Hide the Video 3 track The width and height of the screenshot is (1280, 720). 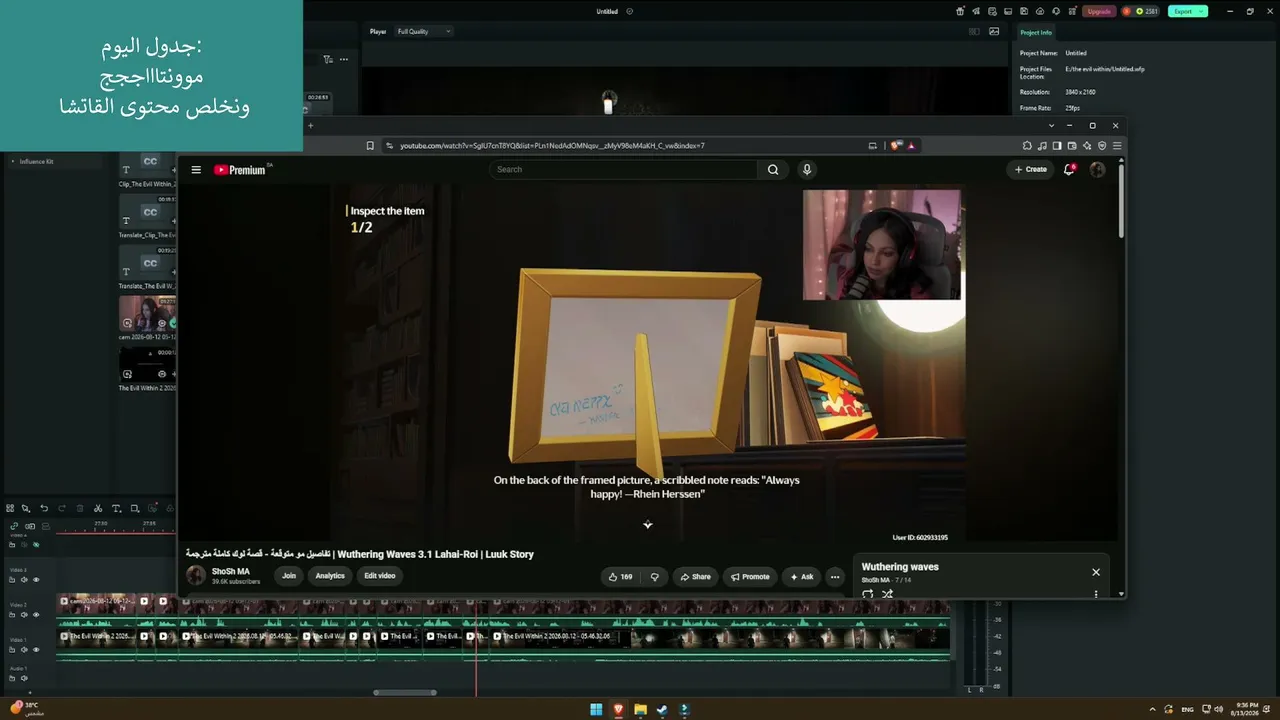(36, 580)
